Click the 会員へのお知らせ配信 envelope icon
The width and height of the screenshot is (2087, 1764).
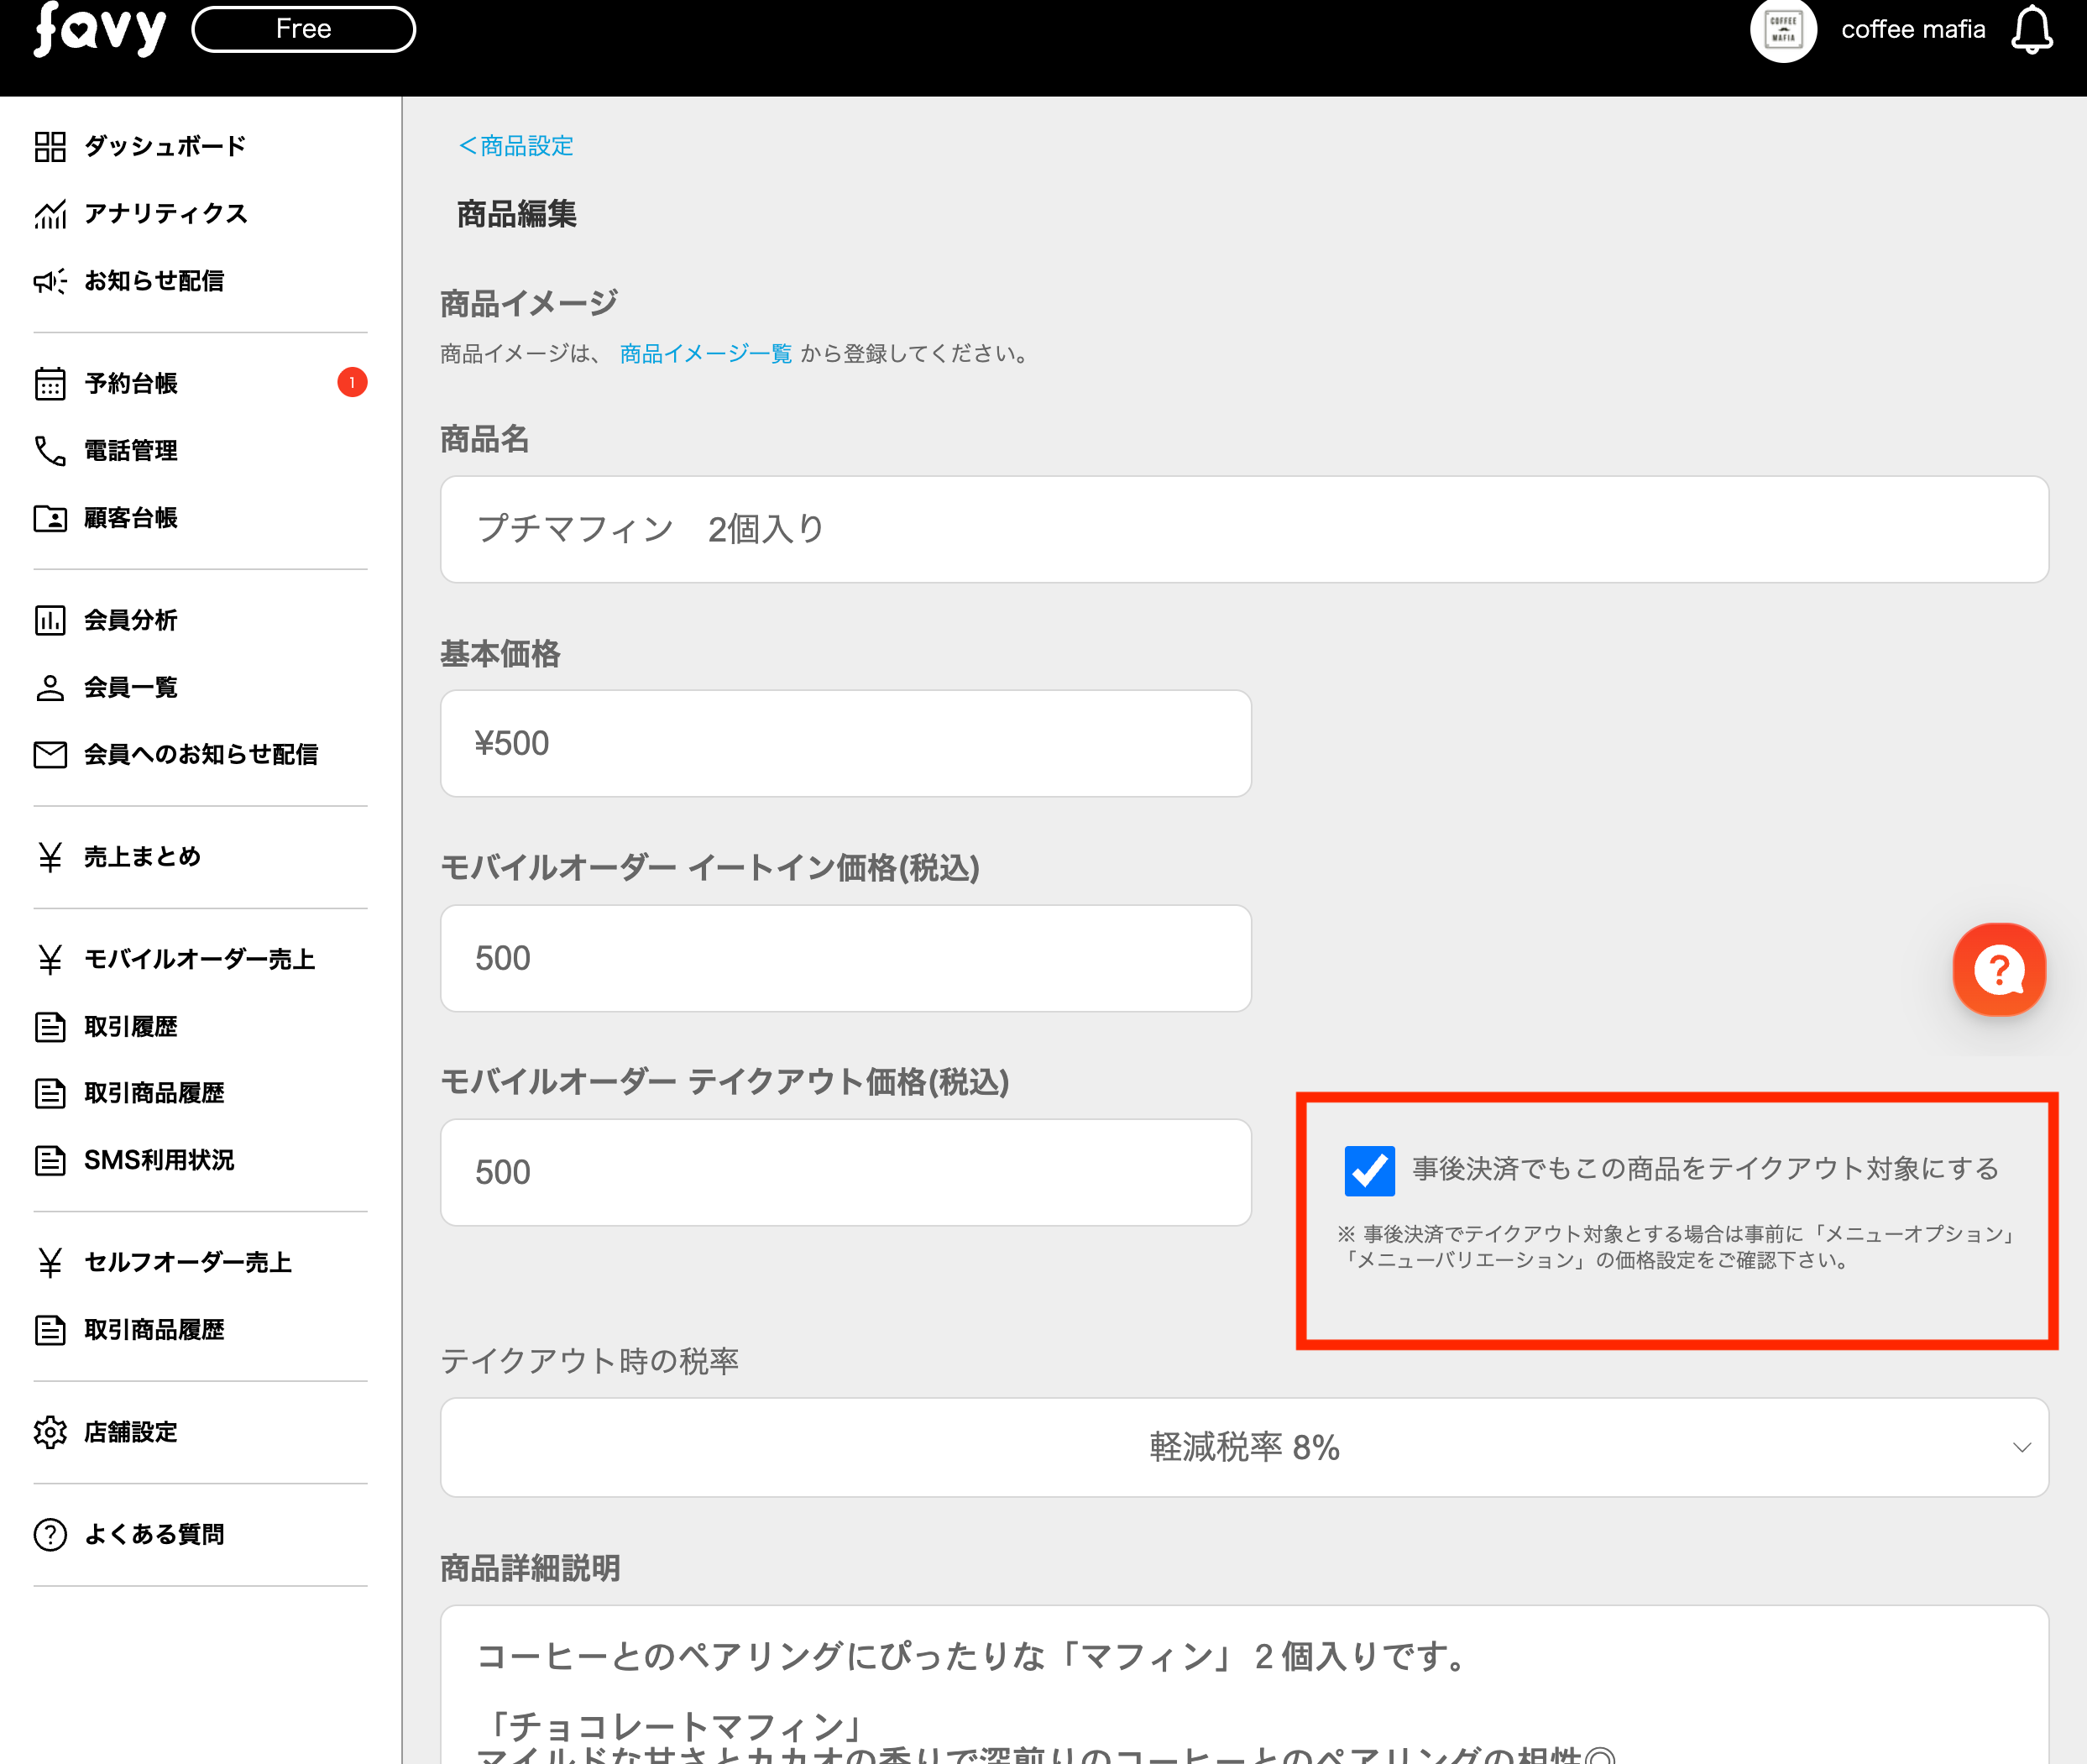50,754
